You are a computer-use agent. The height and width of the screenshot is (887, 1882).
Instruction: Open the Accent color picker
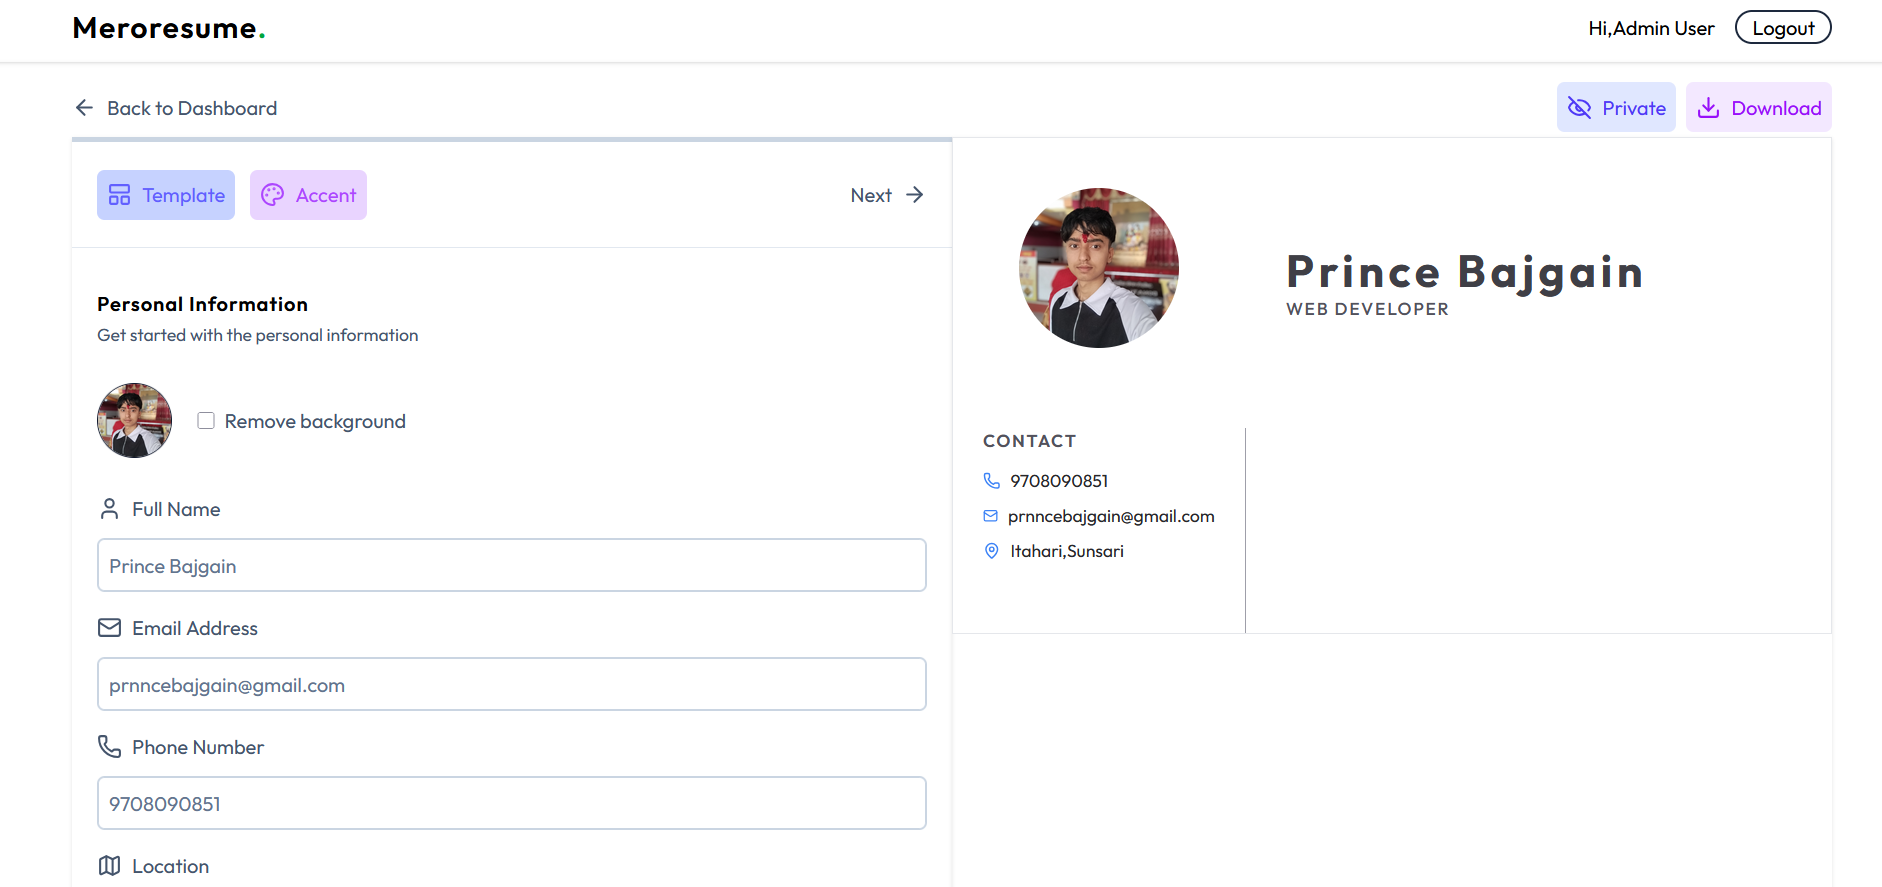tap(308, 195)
